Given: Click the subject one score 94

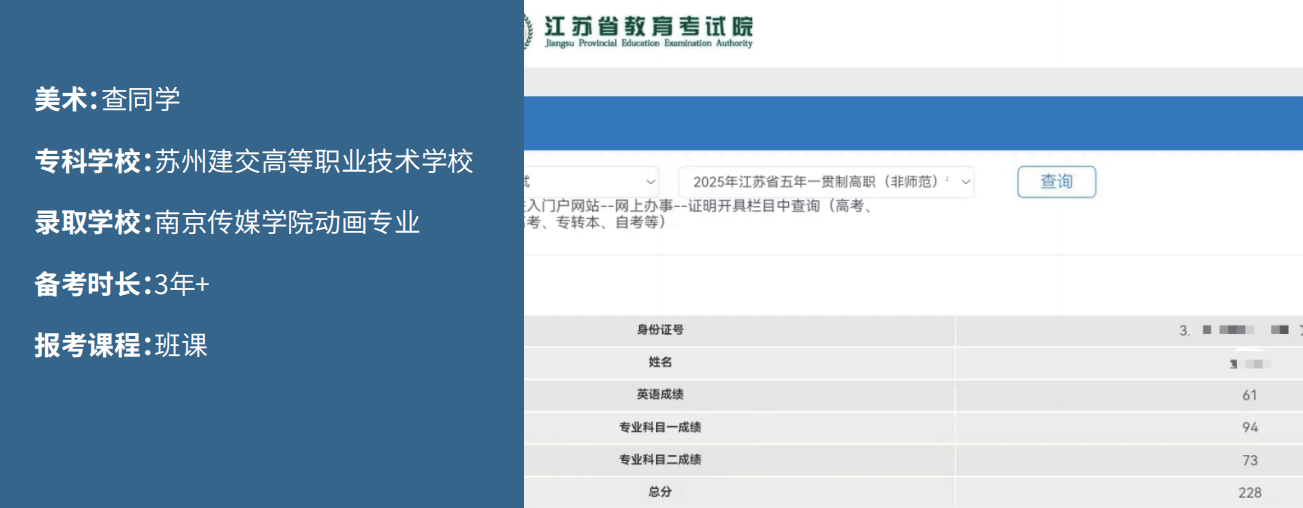Looking at the screenshot, I should point(1249,427).
